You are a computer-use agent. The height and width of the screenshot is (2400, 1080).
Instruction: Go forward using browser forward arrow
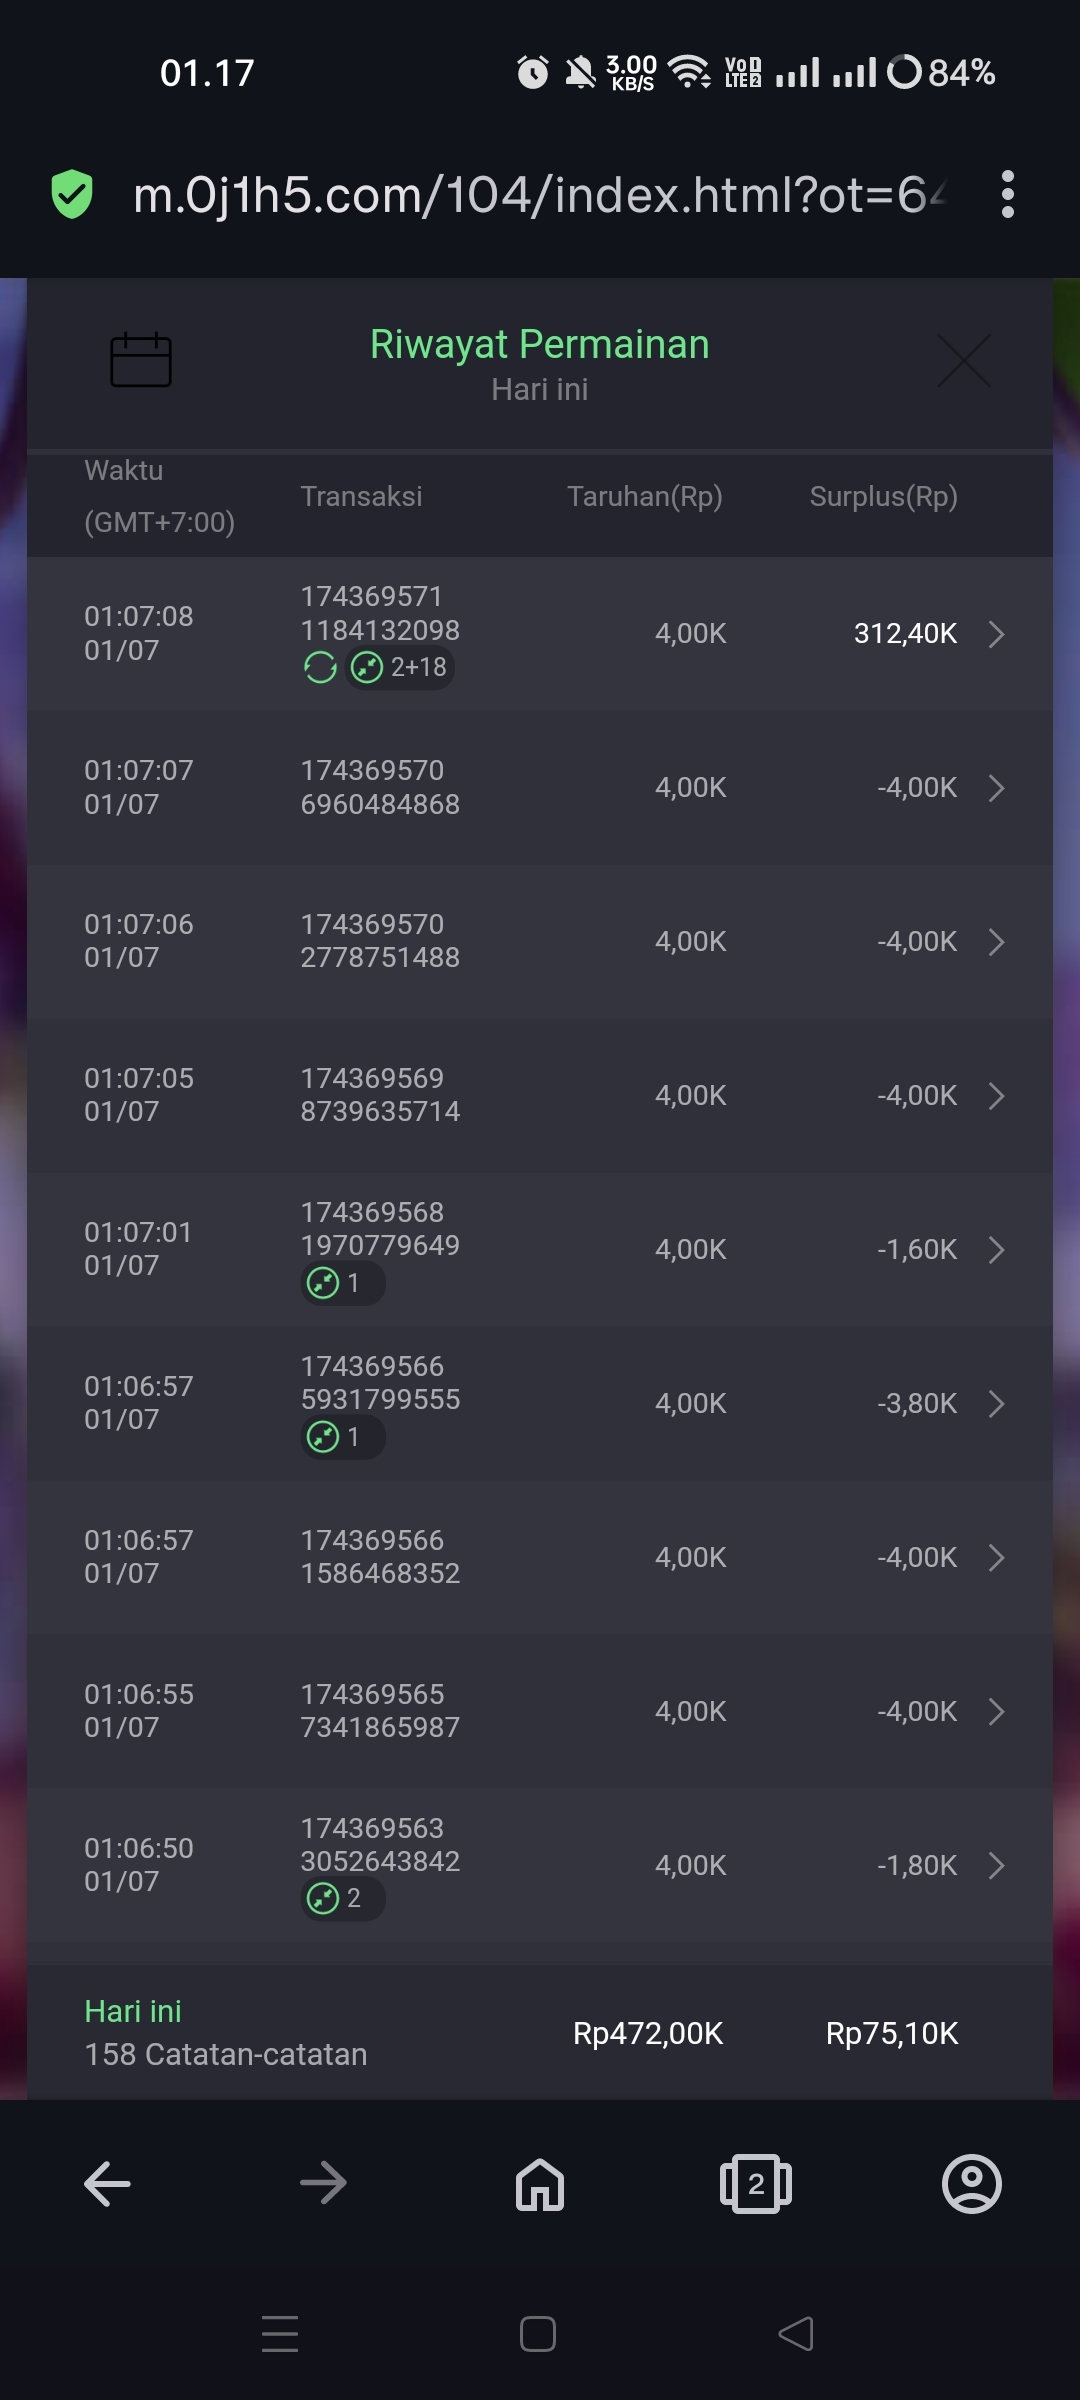point(323,2183)
